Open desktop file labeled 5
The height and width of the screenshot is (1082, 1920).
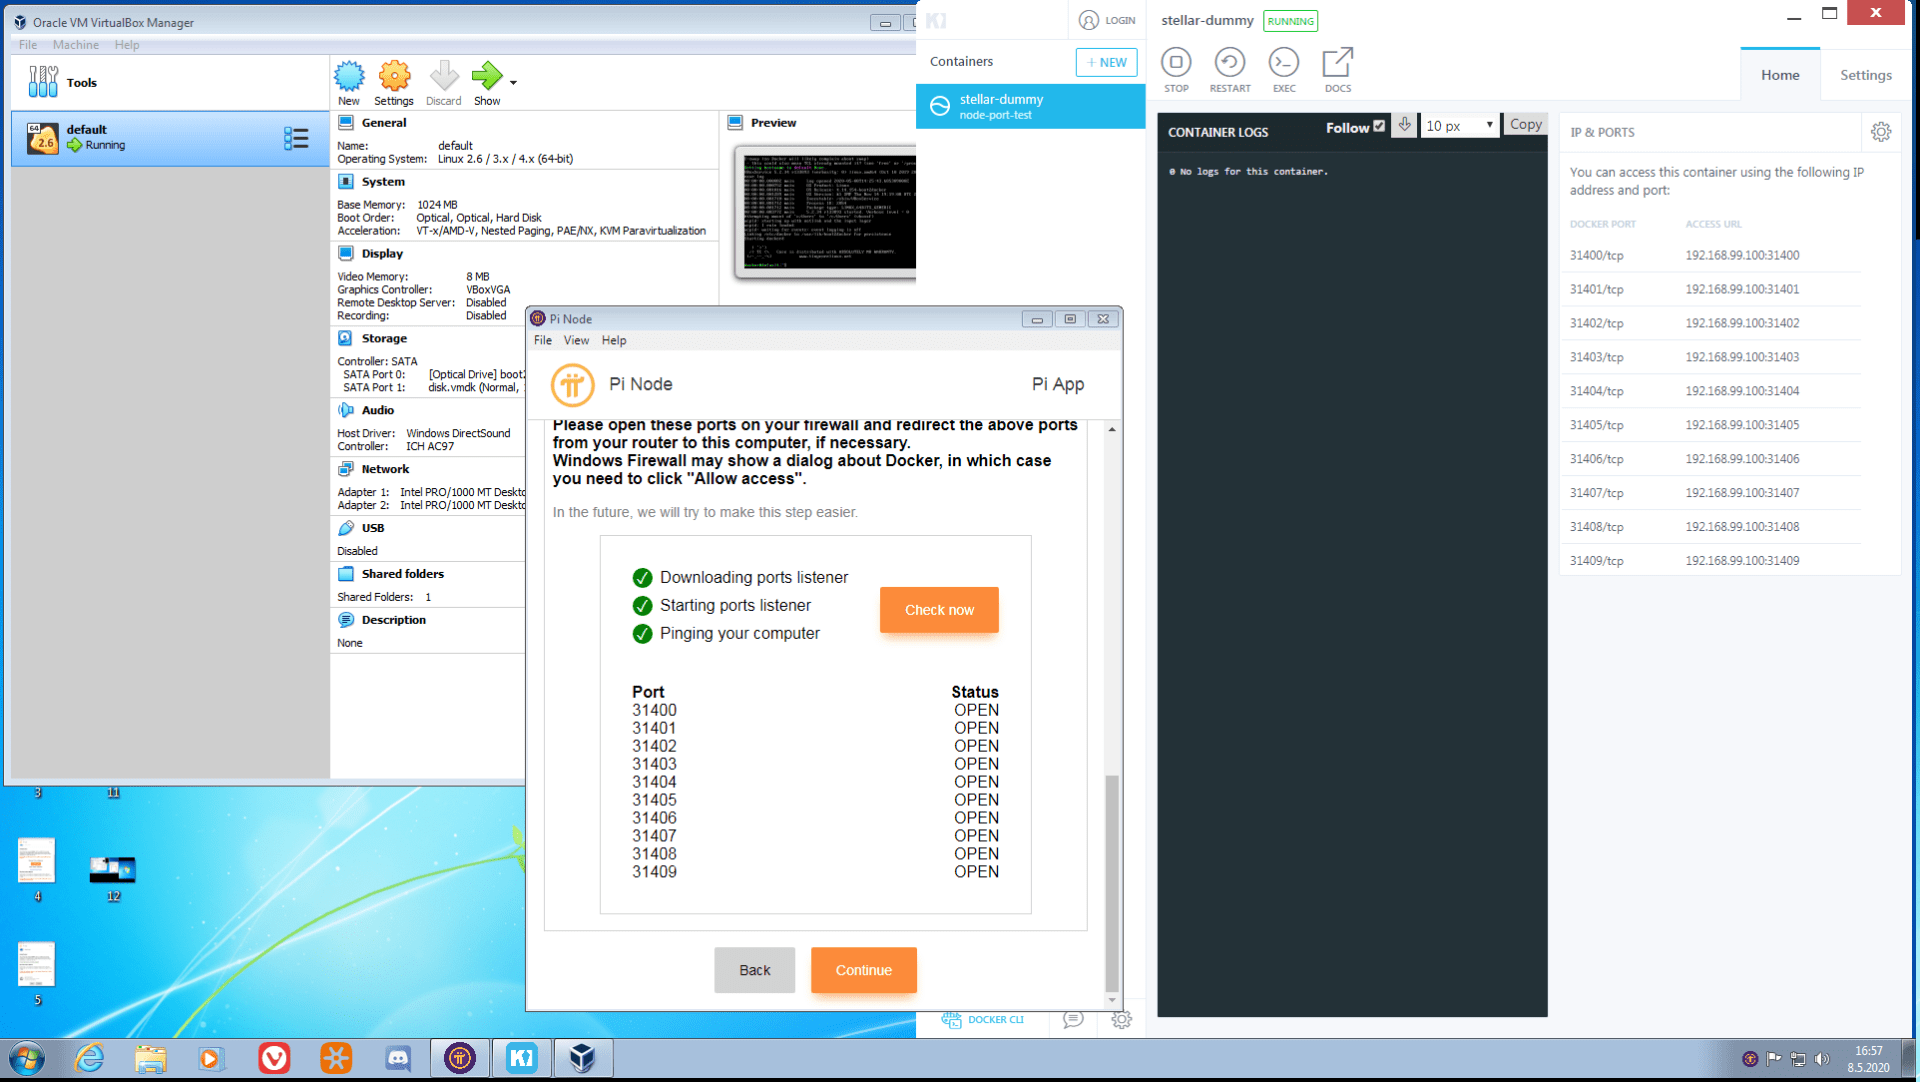(37, 973)
